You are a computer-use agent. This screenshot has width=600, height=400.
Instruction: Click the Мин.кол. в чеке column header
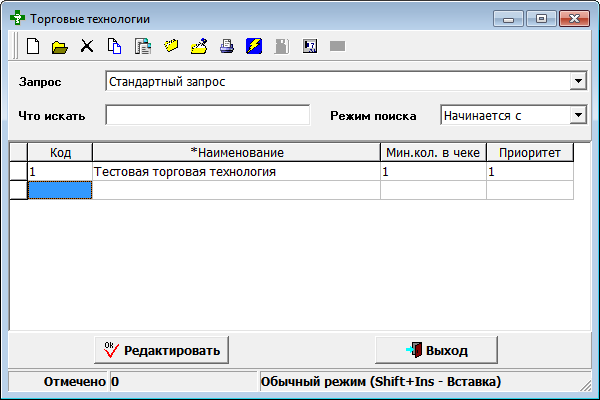(x=433, y=152)
